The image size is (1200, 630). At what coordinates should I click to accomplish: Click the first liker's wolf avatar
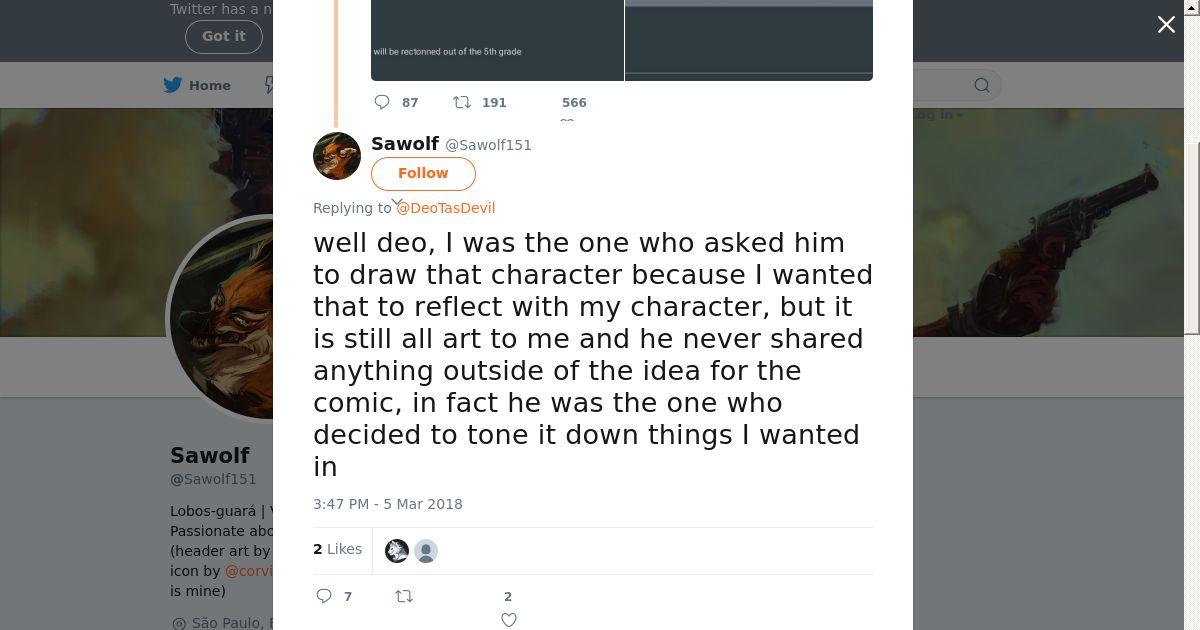[x=397, y=551]
